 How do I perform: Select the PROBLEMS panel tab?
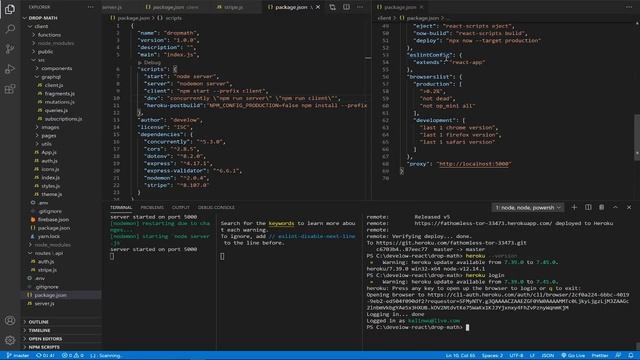[152, 208]
